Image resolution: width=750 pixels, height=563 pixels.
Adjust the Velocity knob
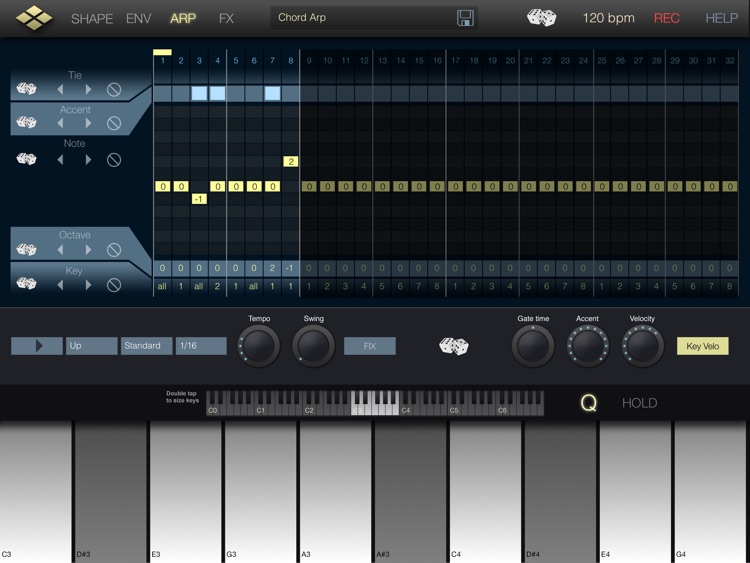tap(642, 346)
